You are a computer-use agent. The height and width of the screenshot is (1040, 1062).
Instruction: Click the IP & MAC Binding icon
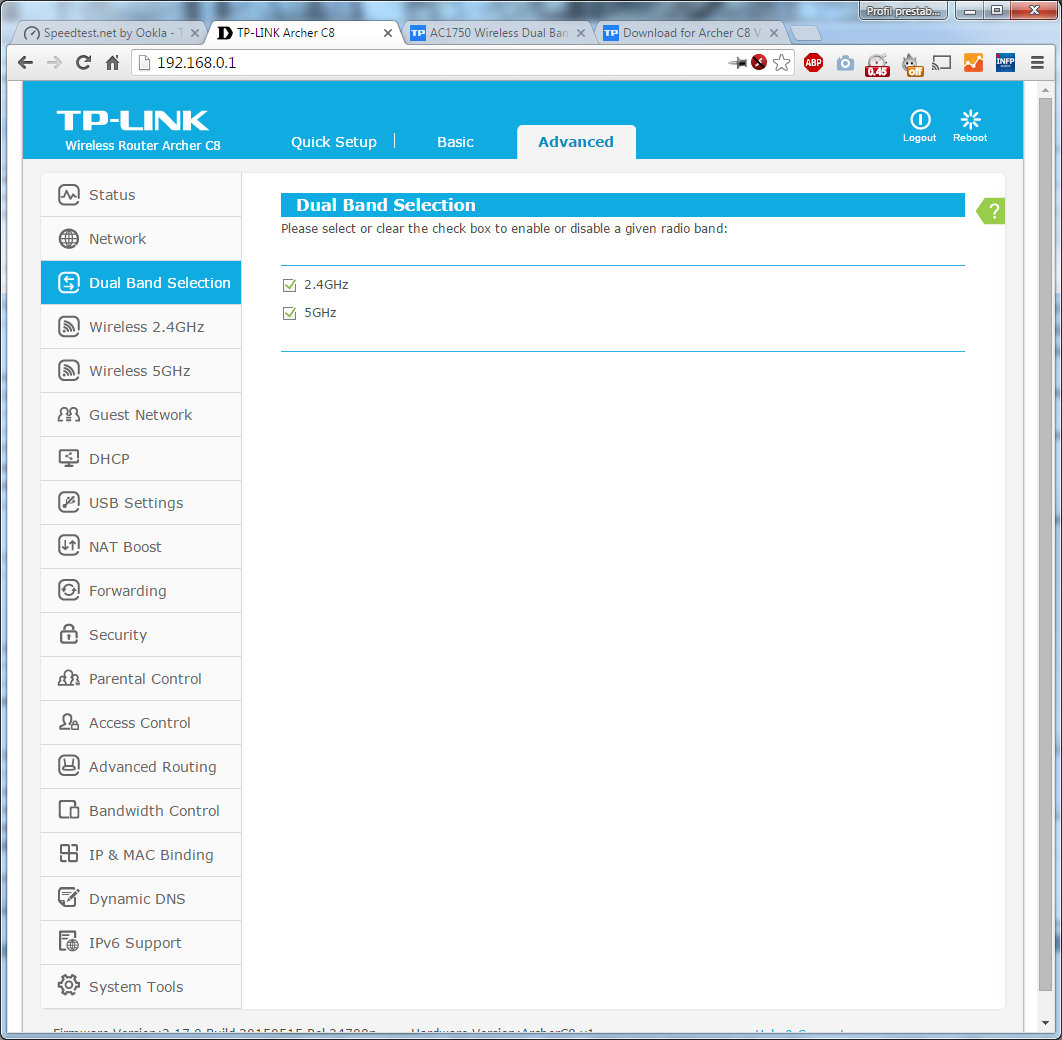pos(68,854)
